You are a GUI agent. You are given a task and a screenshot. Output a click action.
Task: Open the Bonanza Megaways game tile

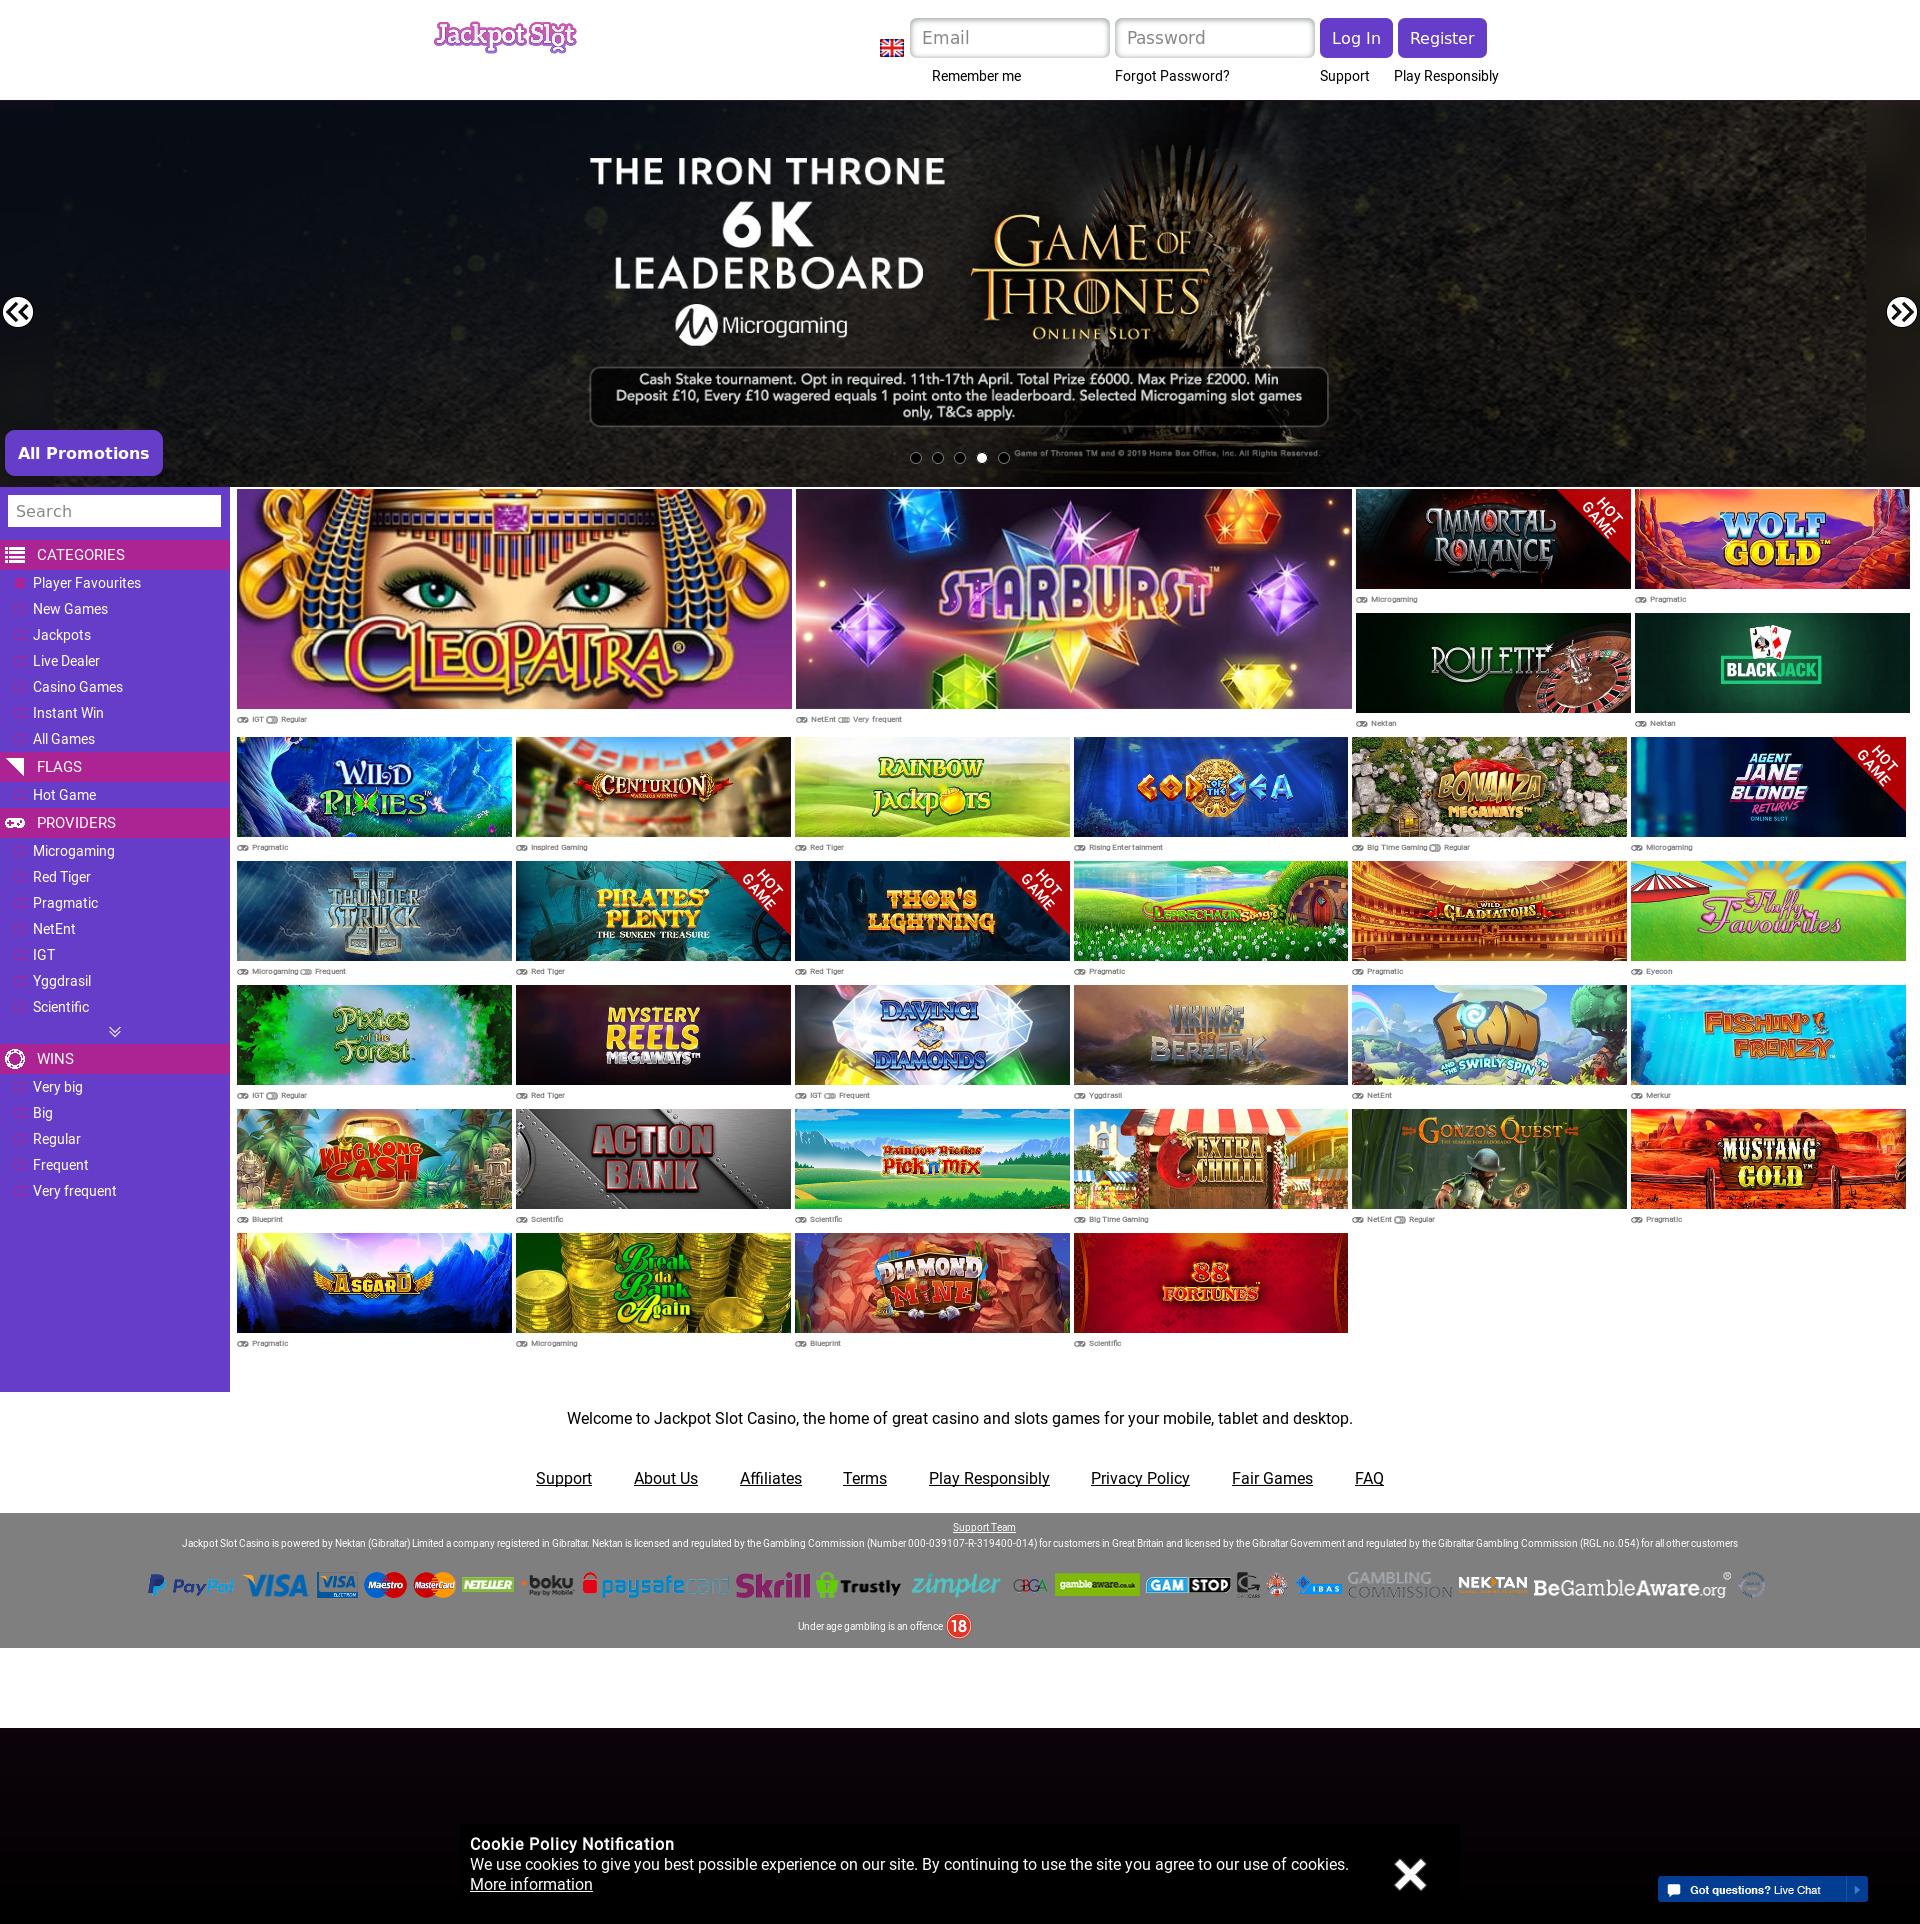[x=1489, y=787]
